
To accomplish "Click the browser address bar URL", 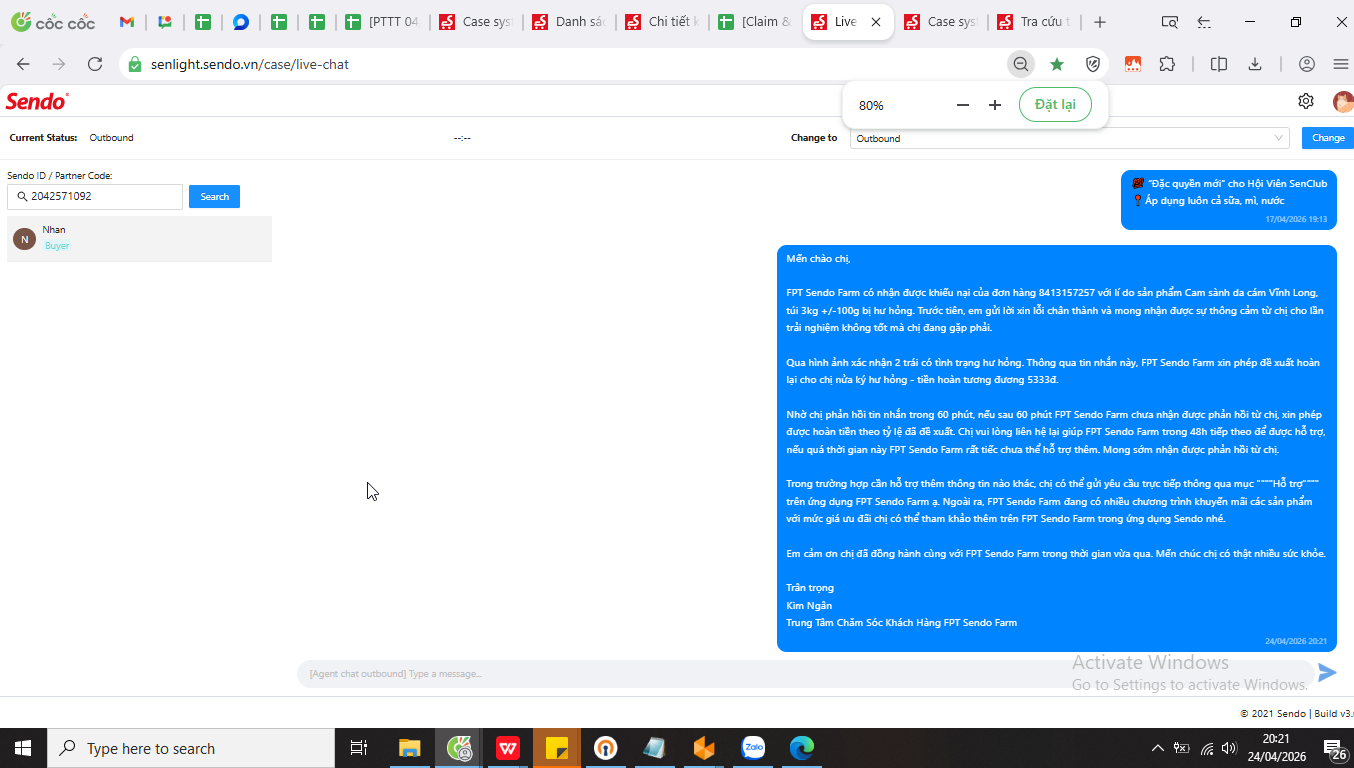I will (x=250, y=64).
